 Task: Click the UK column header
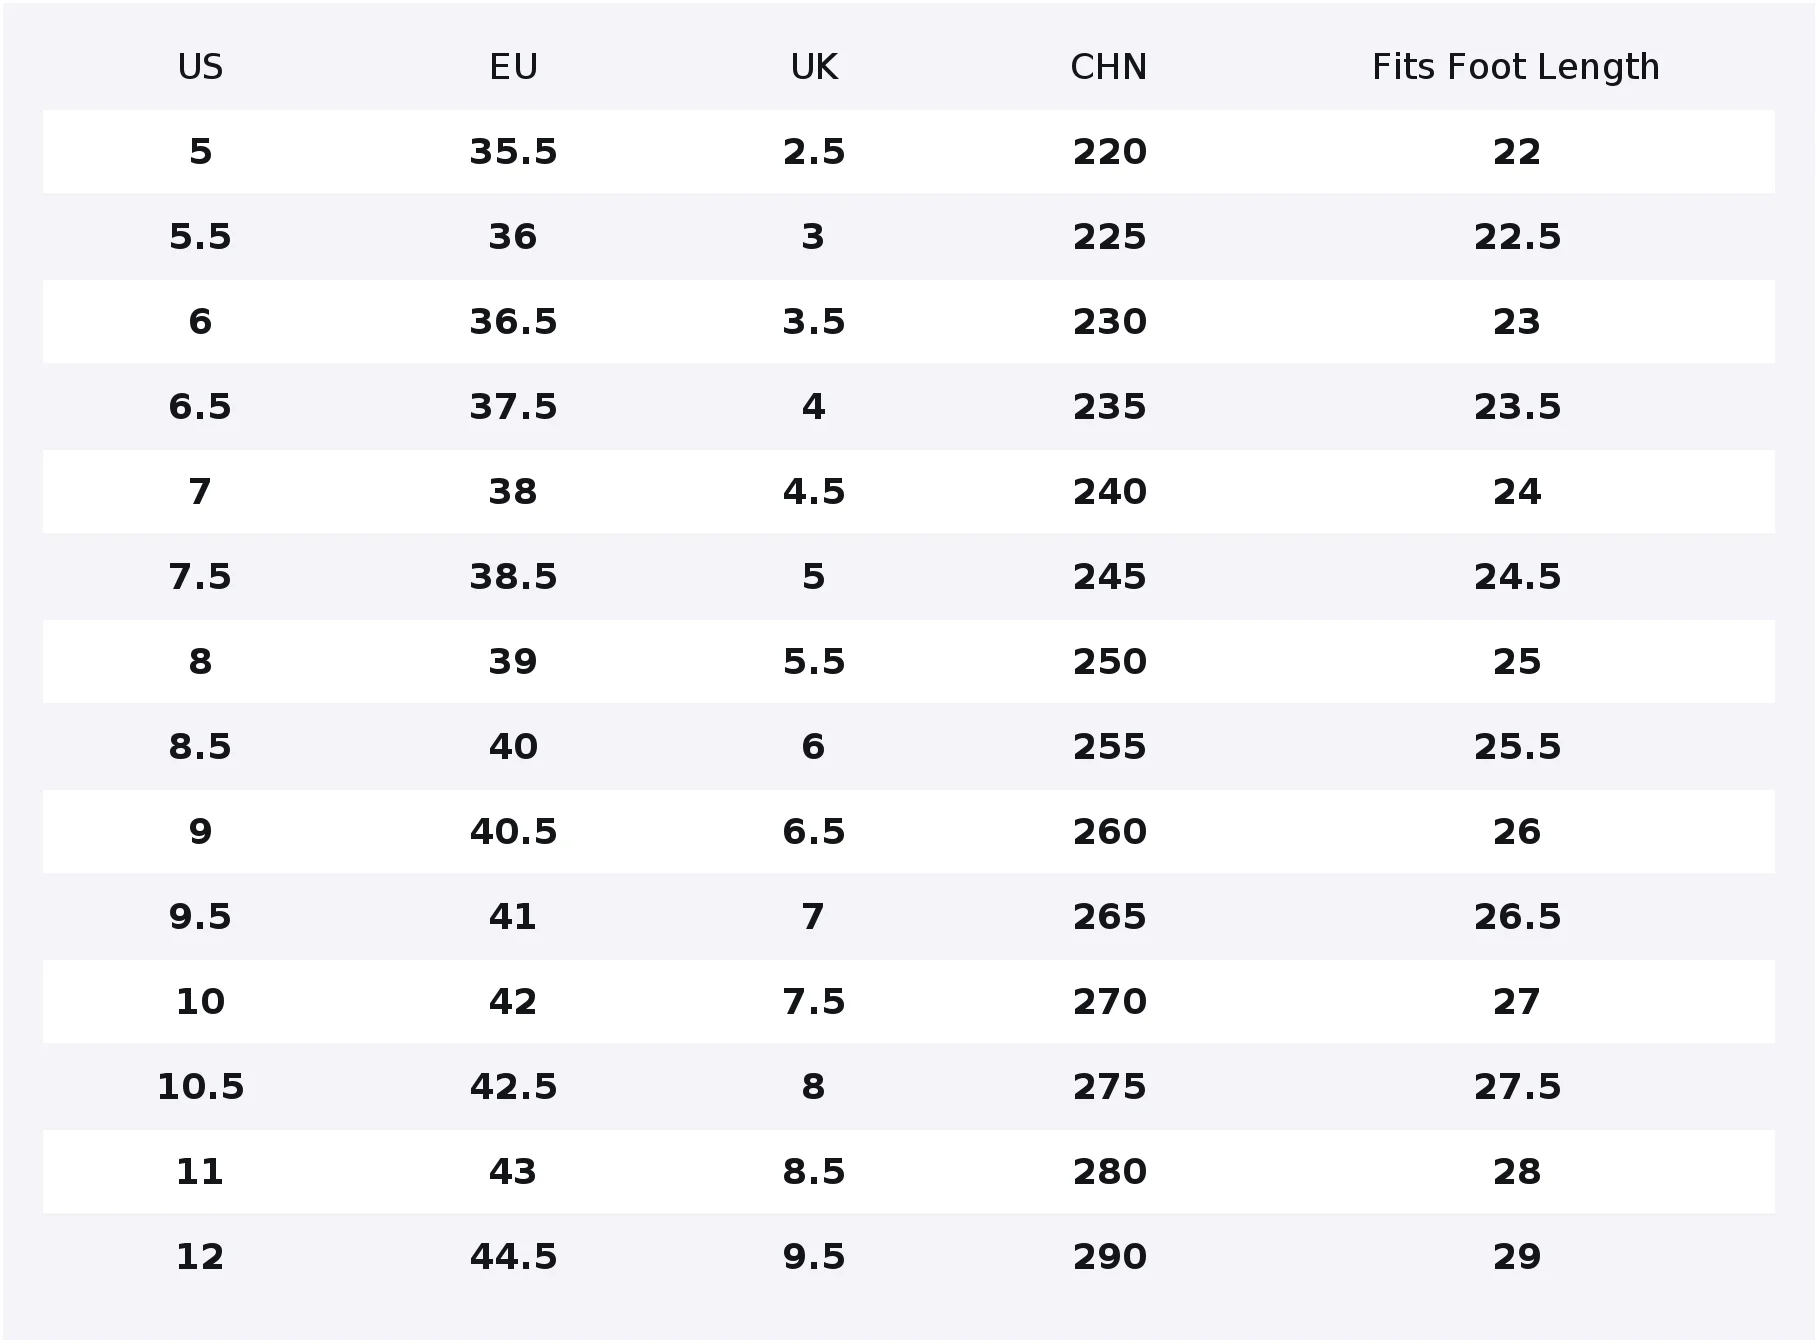(814, 67)
